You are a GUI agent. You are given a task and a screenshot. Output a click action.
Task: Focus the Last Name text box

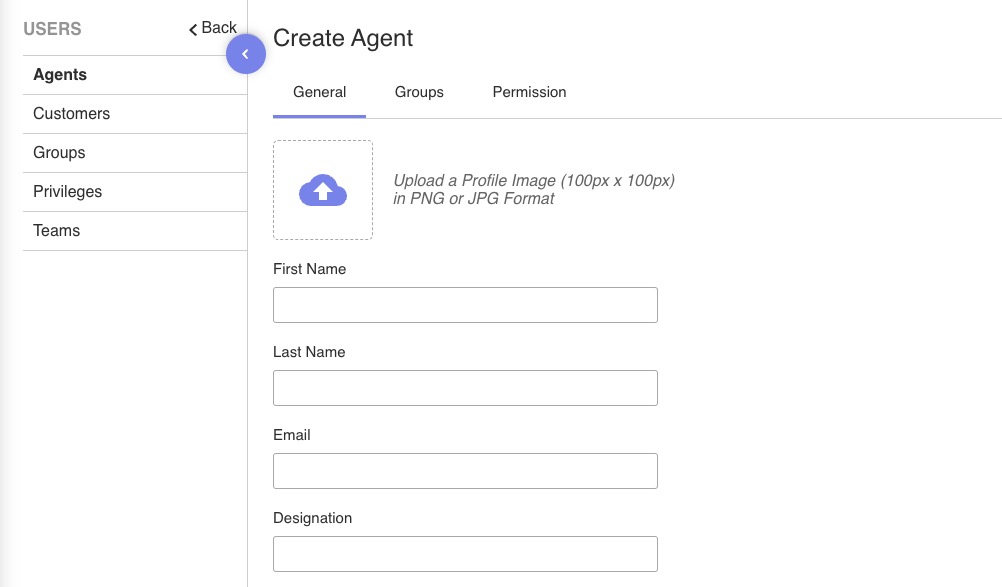[x=465, y=387]
